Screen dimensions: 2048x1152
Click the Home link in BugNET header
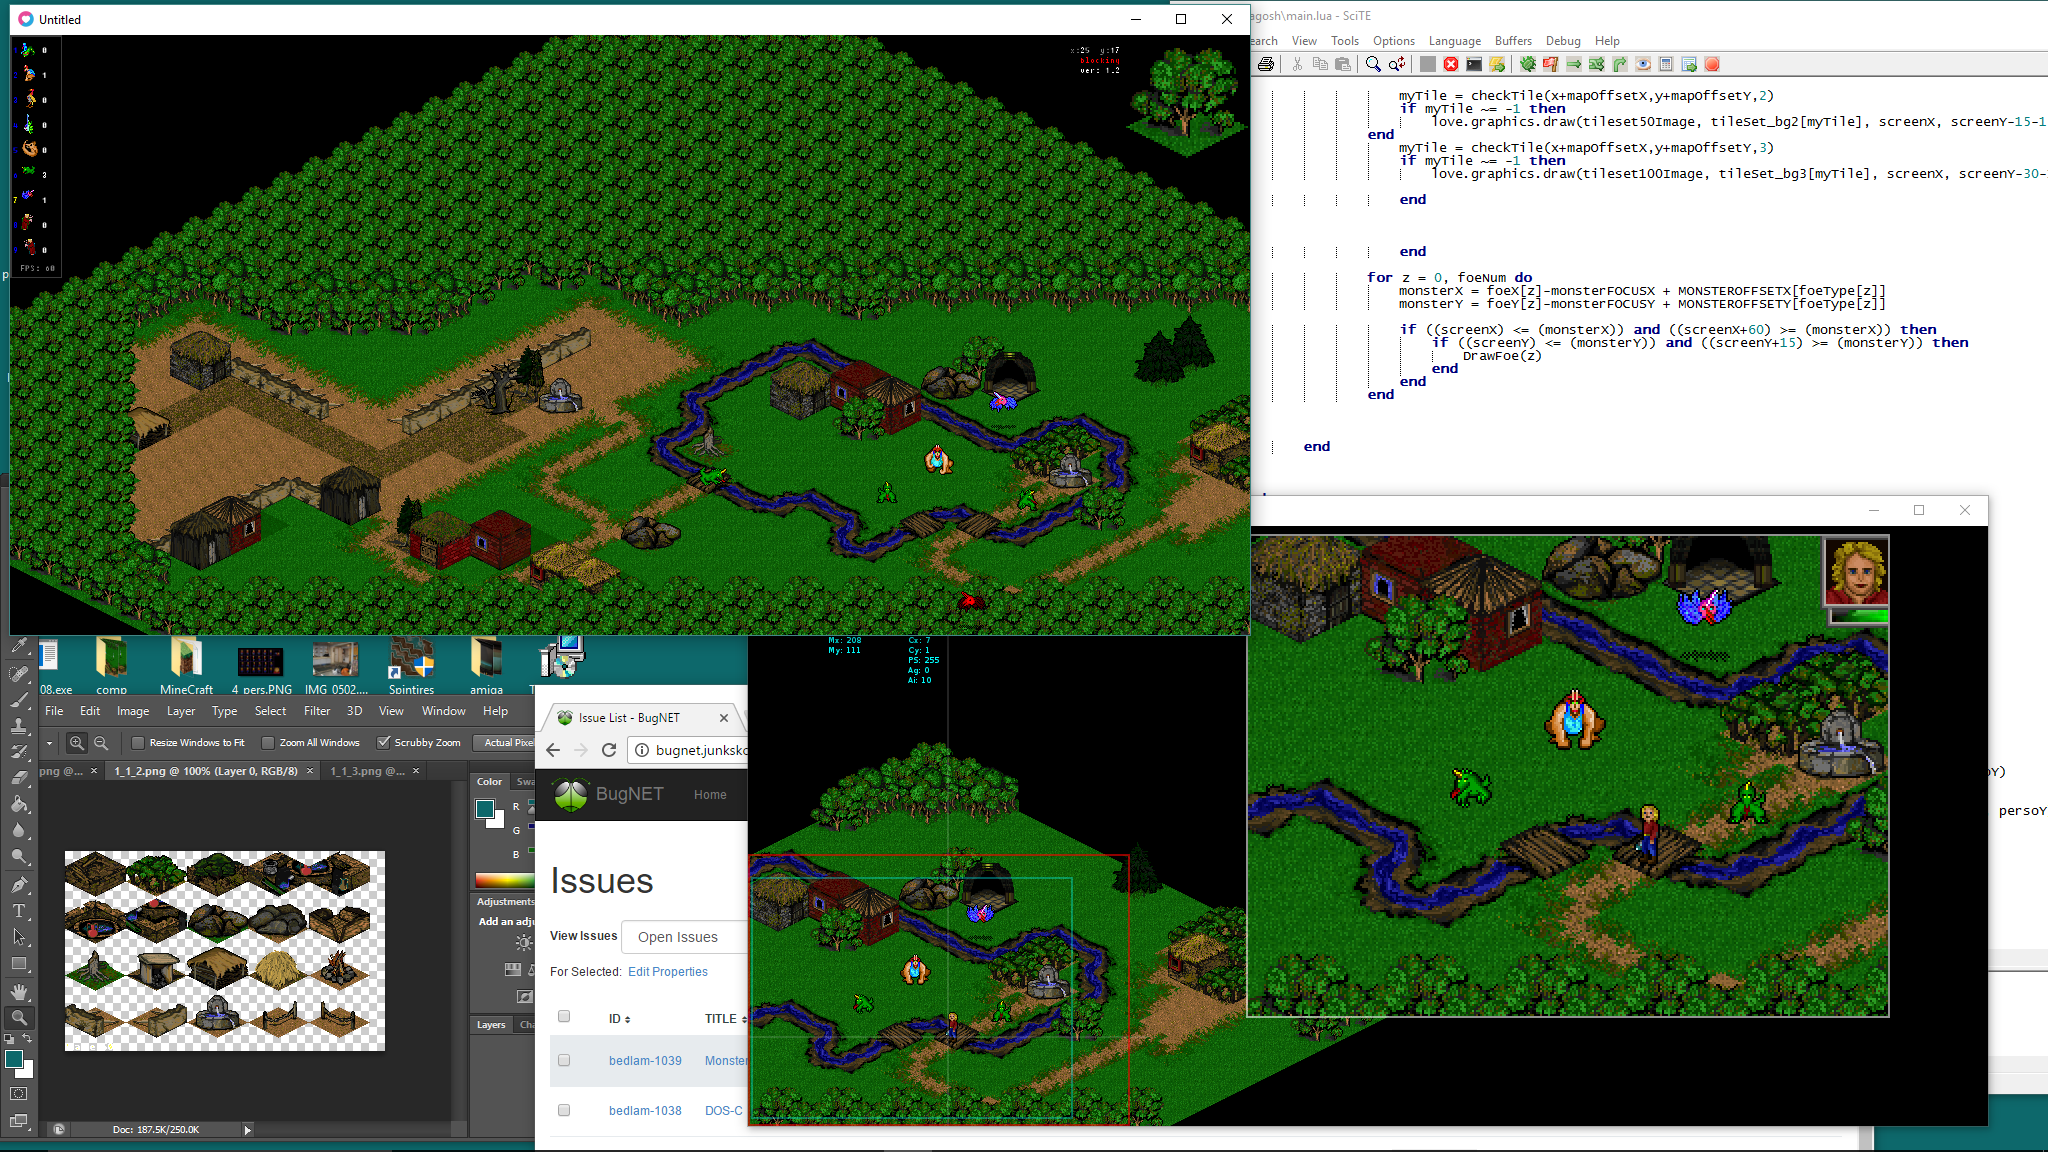[x=710, y=795]
